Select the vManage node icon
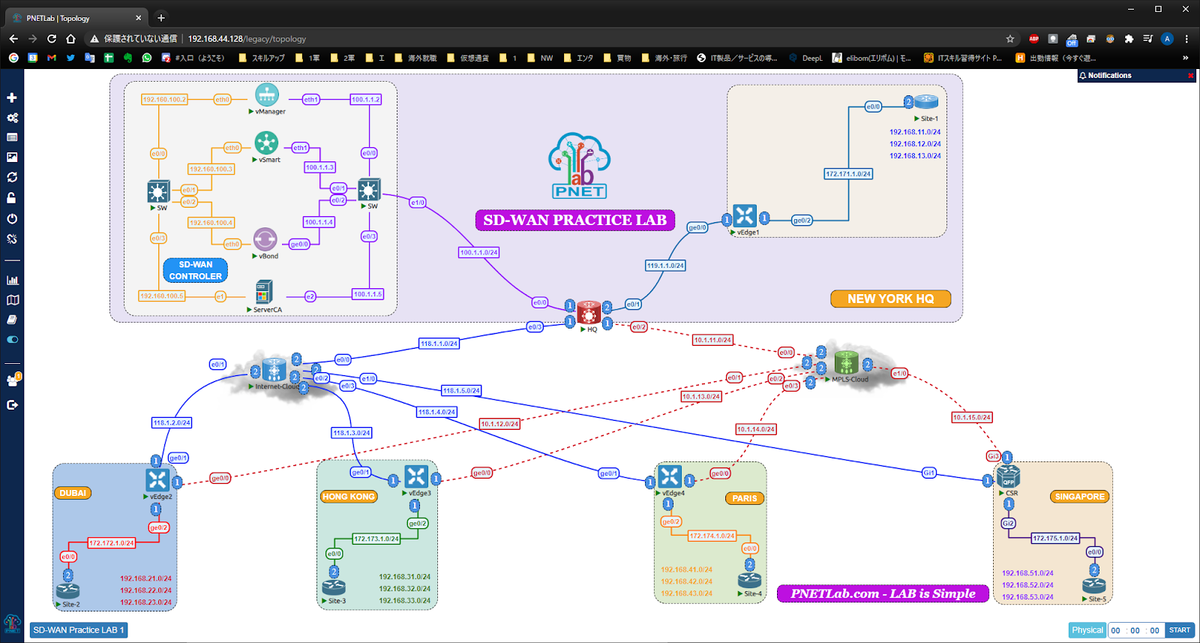The image size is (1200, 643). click(x=266, y=95)
